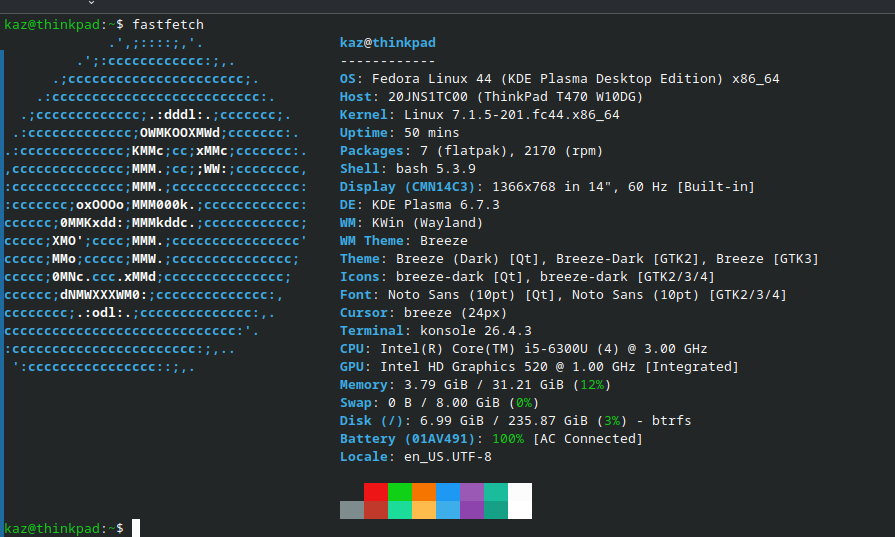This screenshot has width=895, height=537.
Task: Click the 'Font' label
Action: click(356, 295)
